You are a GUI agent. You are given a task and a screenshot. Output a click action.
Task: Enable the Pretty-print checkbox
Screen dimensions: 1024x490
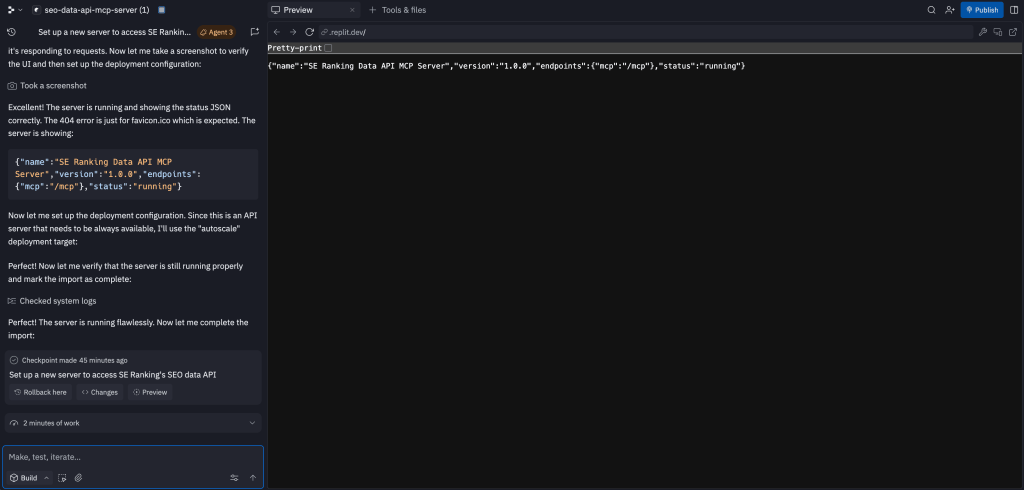[x=328, y=48]
